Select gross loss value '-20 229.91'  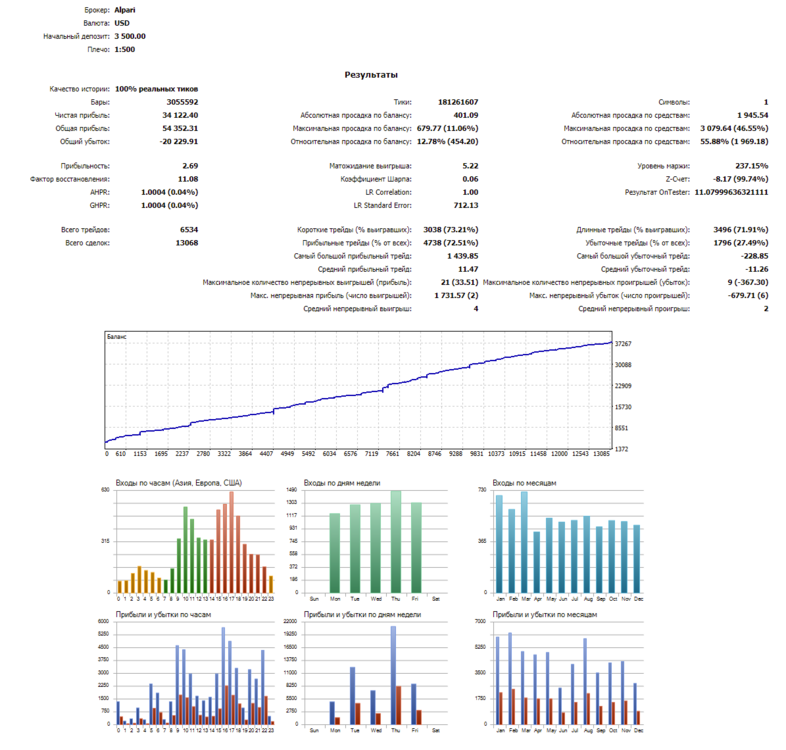click(x=179, y=141)
